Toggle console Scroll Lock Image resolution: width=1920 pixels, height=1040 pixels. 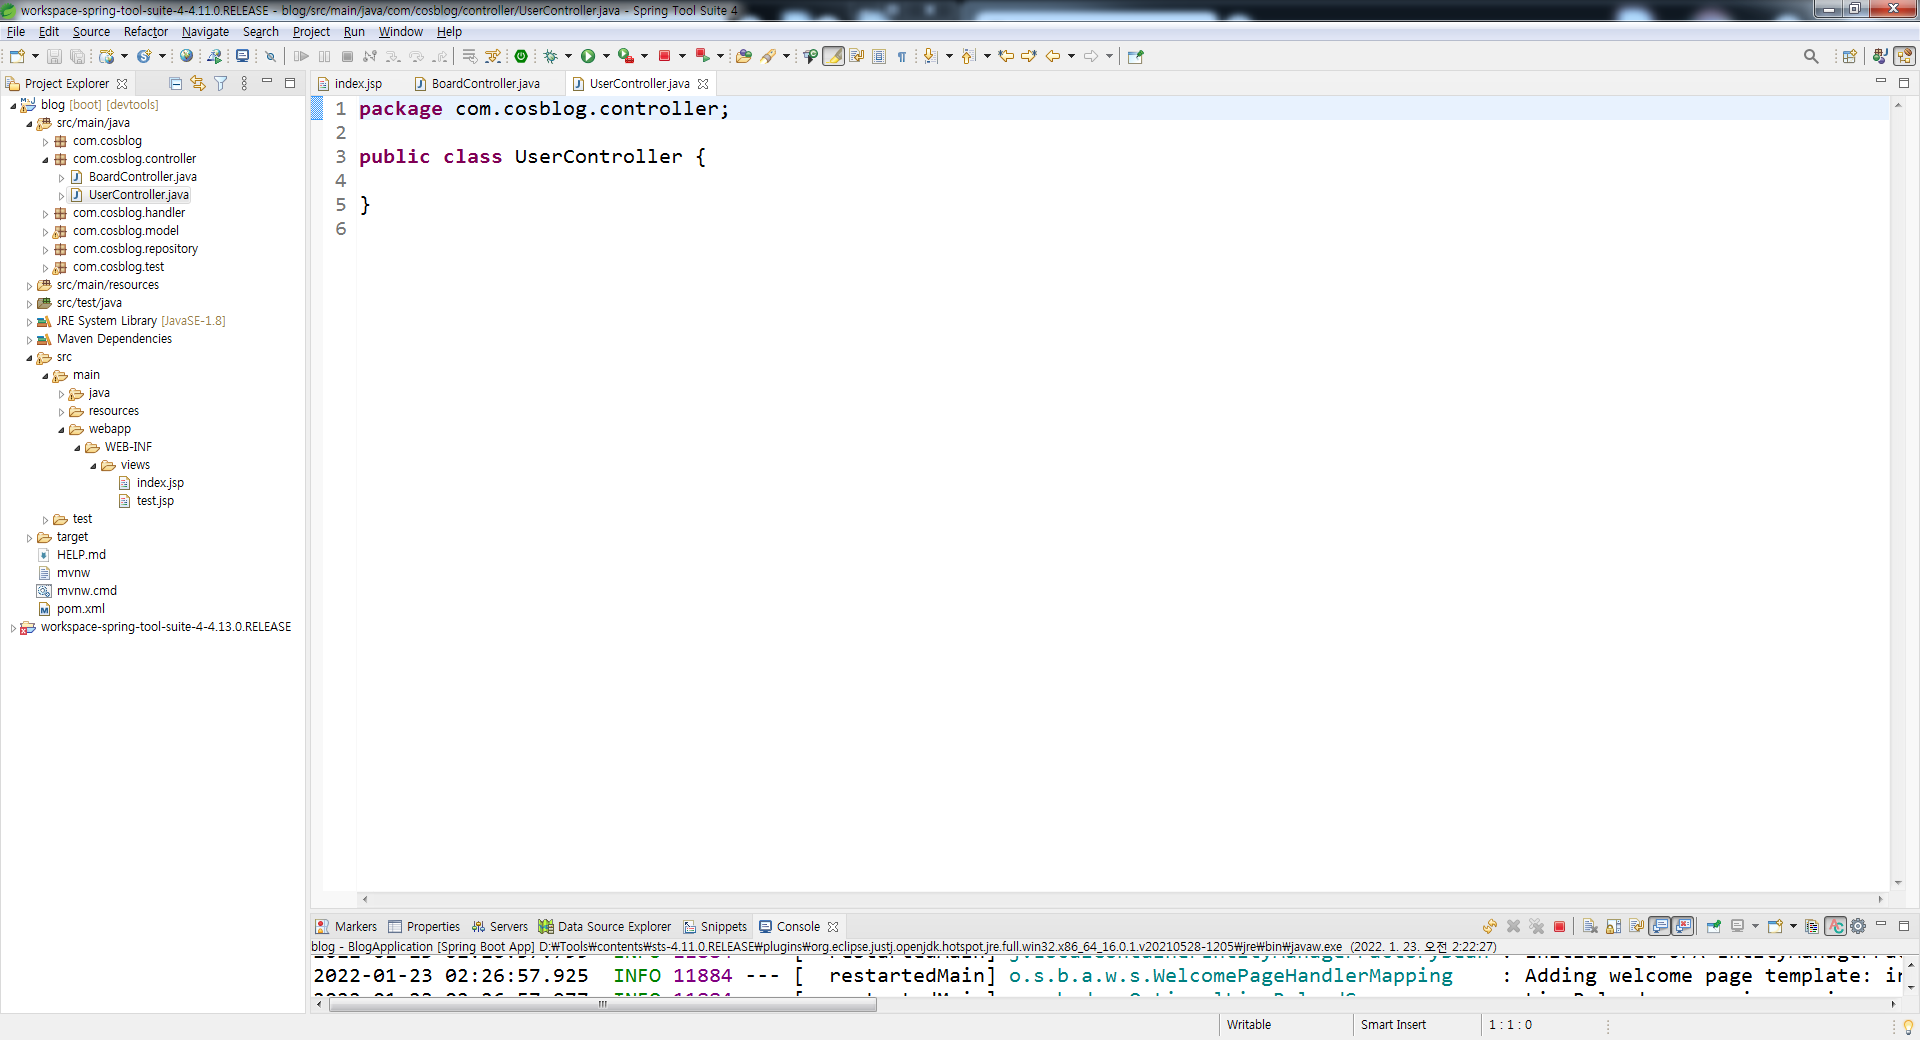pyautogui.click(x=1613, y=926)
